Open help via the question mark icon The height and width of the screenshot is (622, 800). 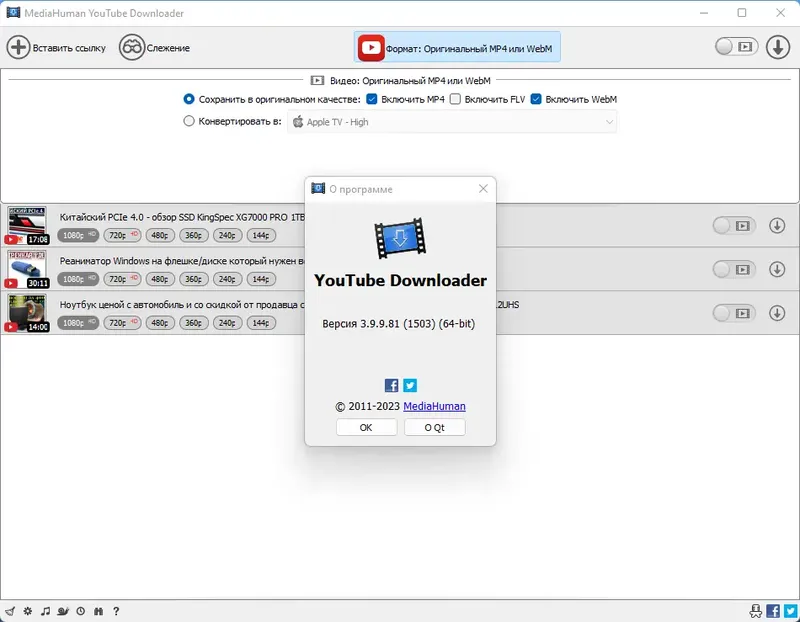(x=115, y=609)
